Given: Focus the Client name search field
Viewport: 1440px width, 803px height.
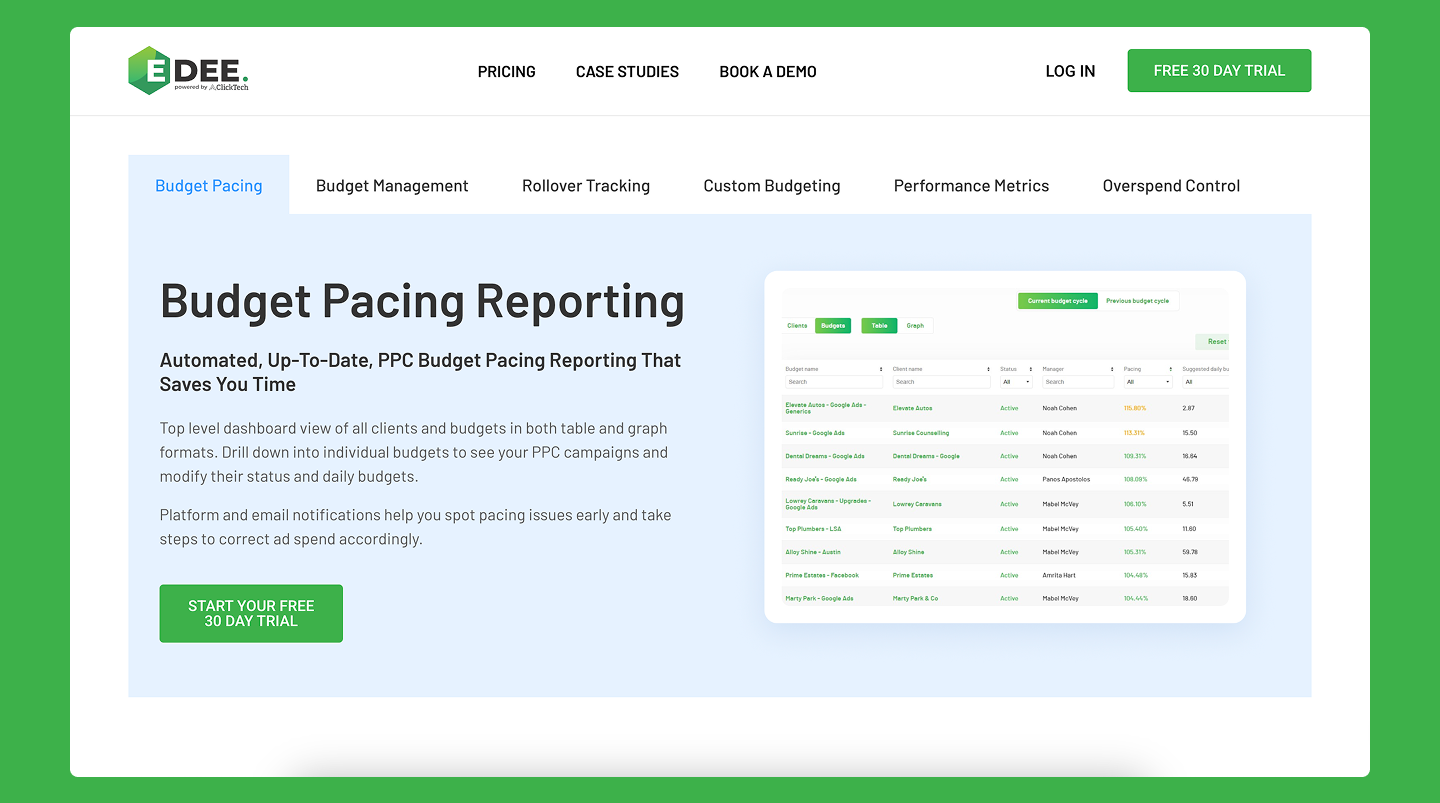Looking at the screenshot, I should click(x=941, y=382).
